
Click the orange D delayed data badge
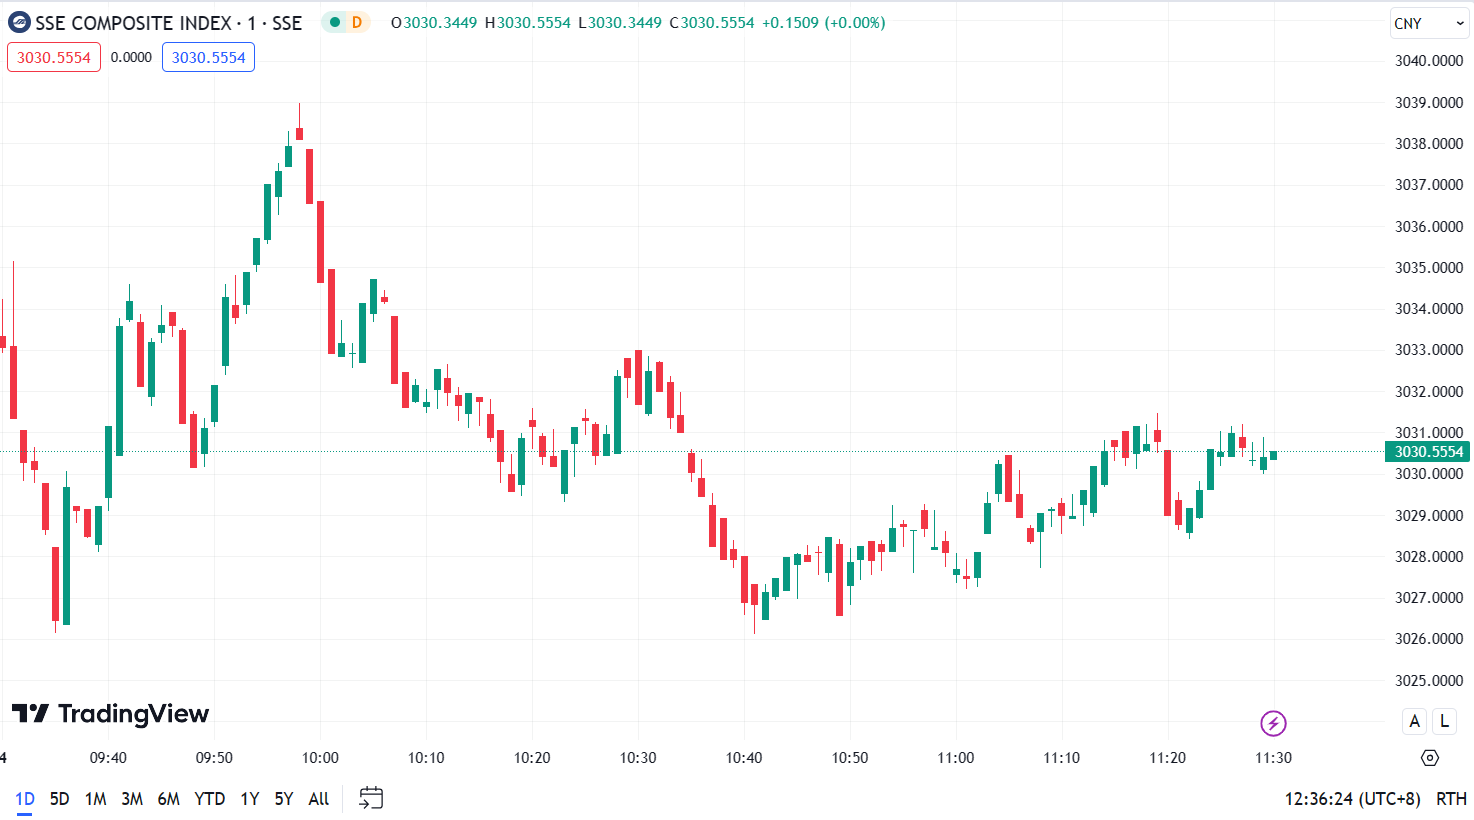pos(357,23)
